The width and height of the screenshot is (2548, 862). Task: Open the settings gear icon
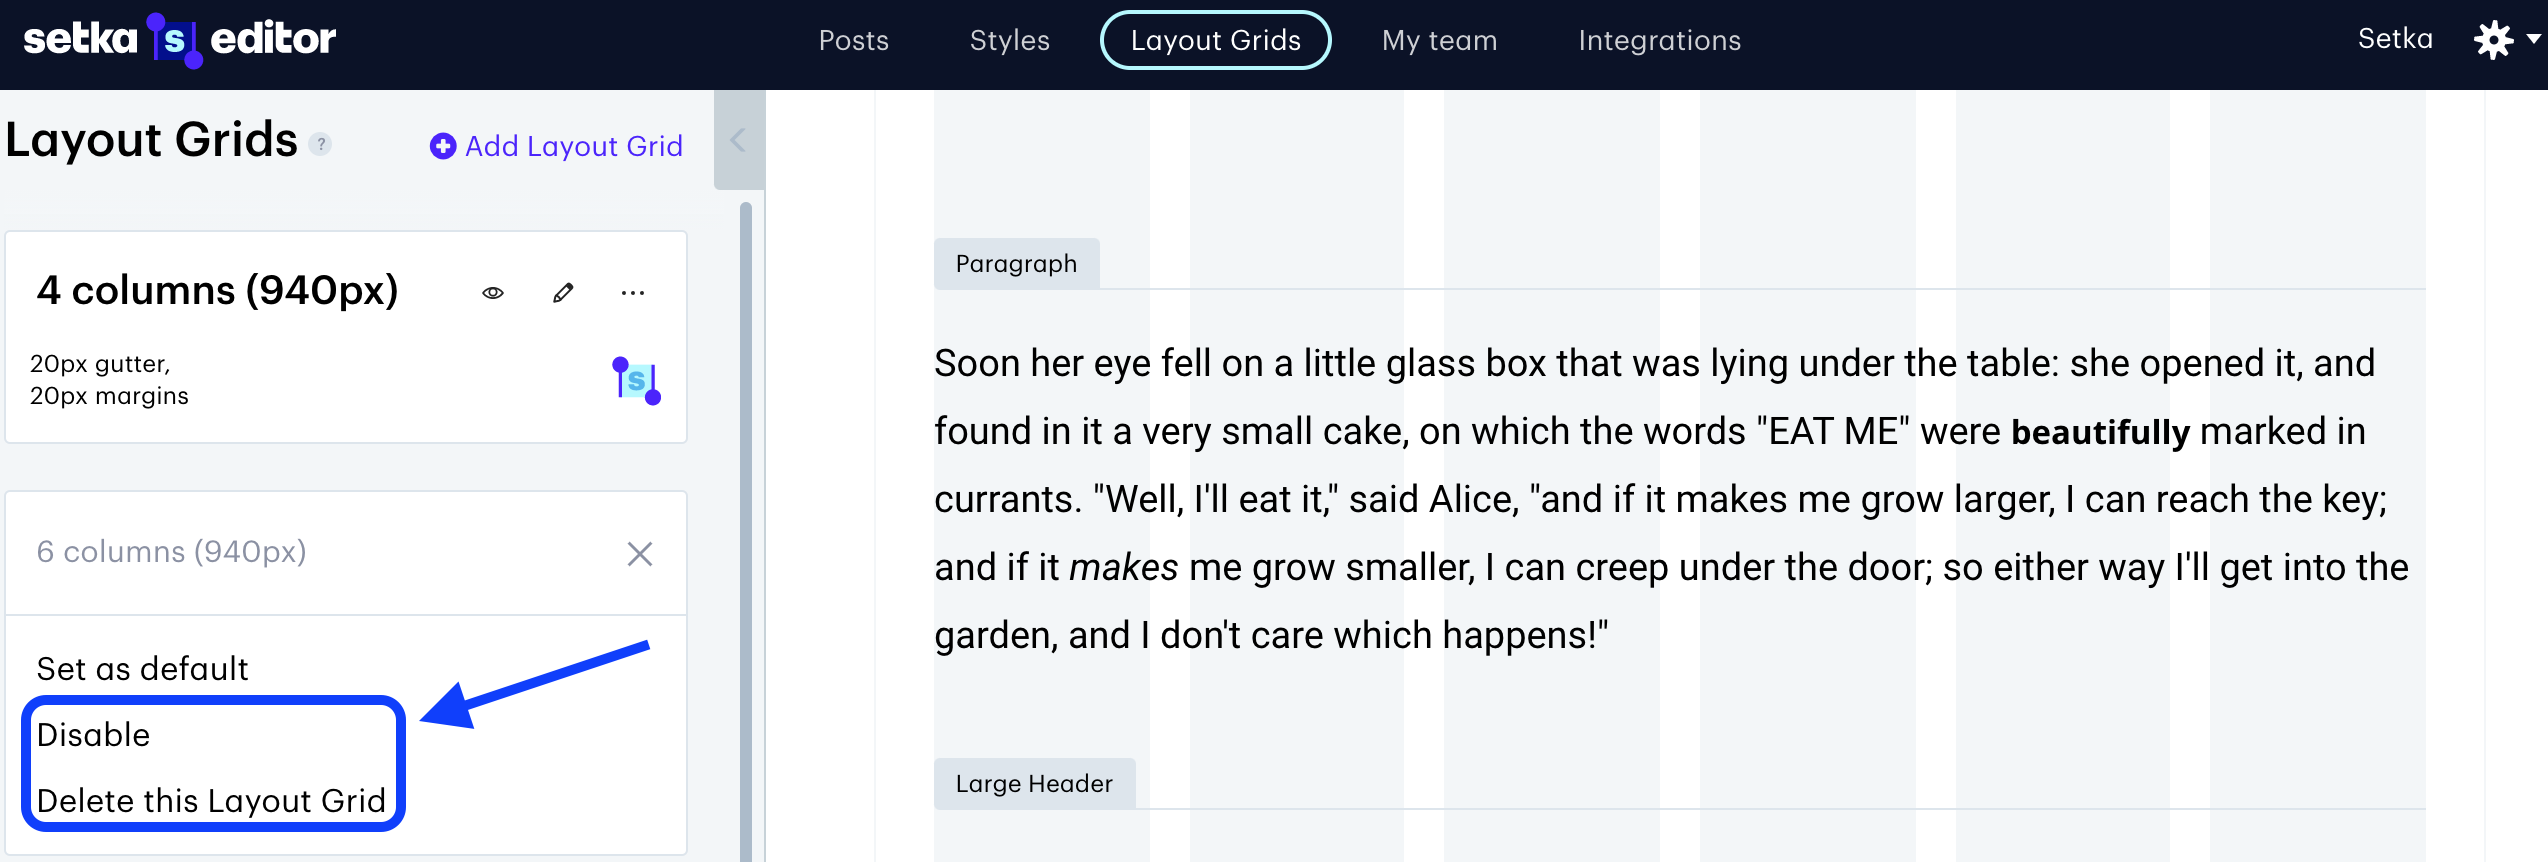(2493, 40)
